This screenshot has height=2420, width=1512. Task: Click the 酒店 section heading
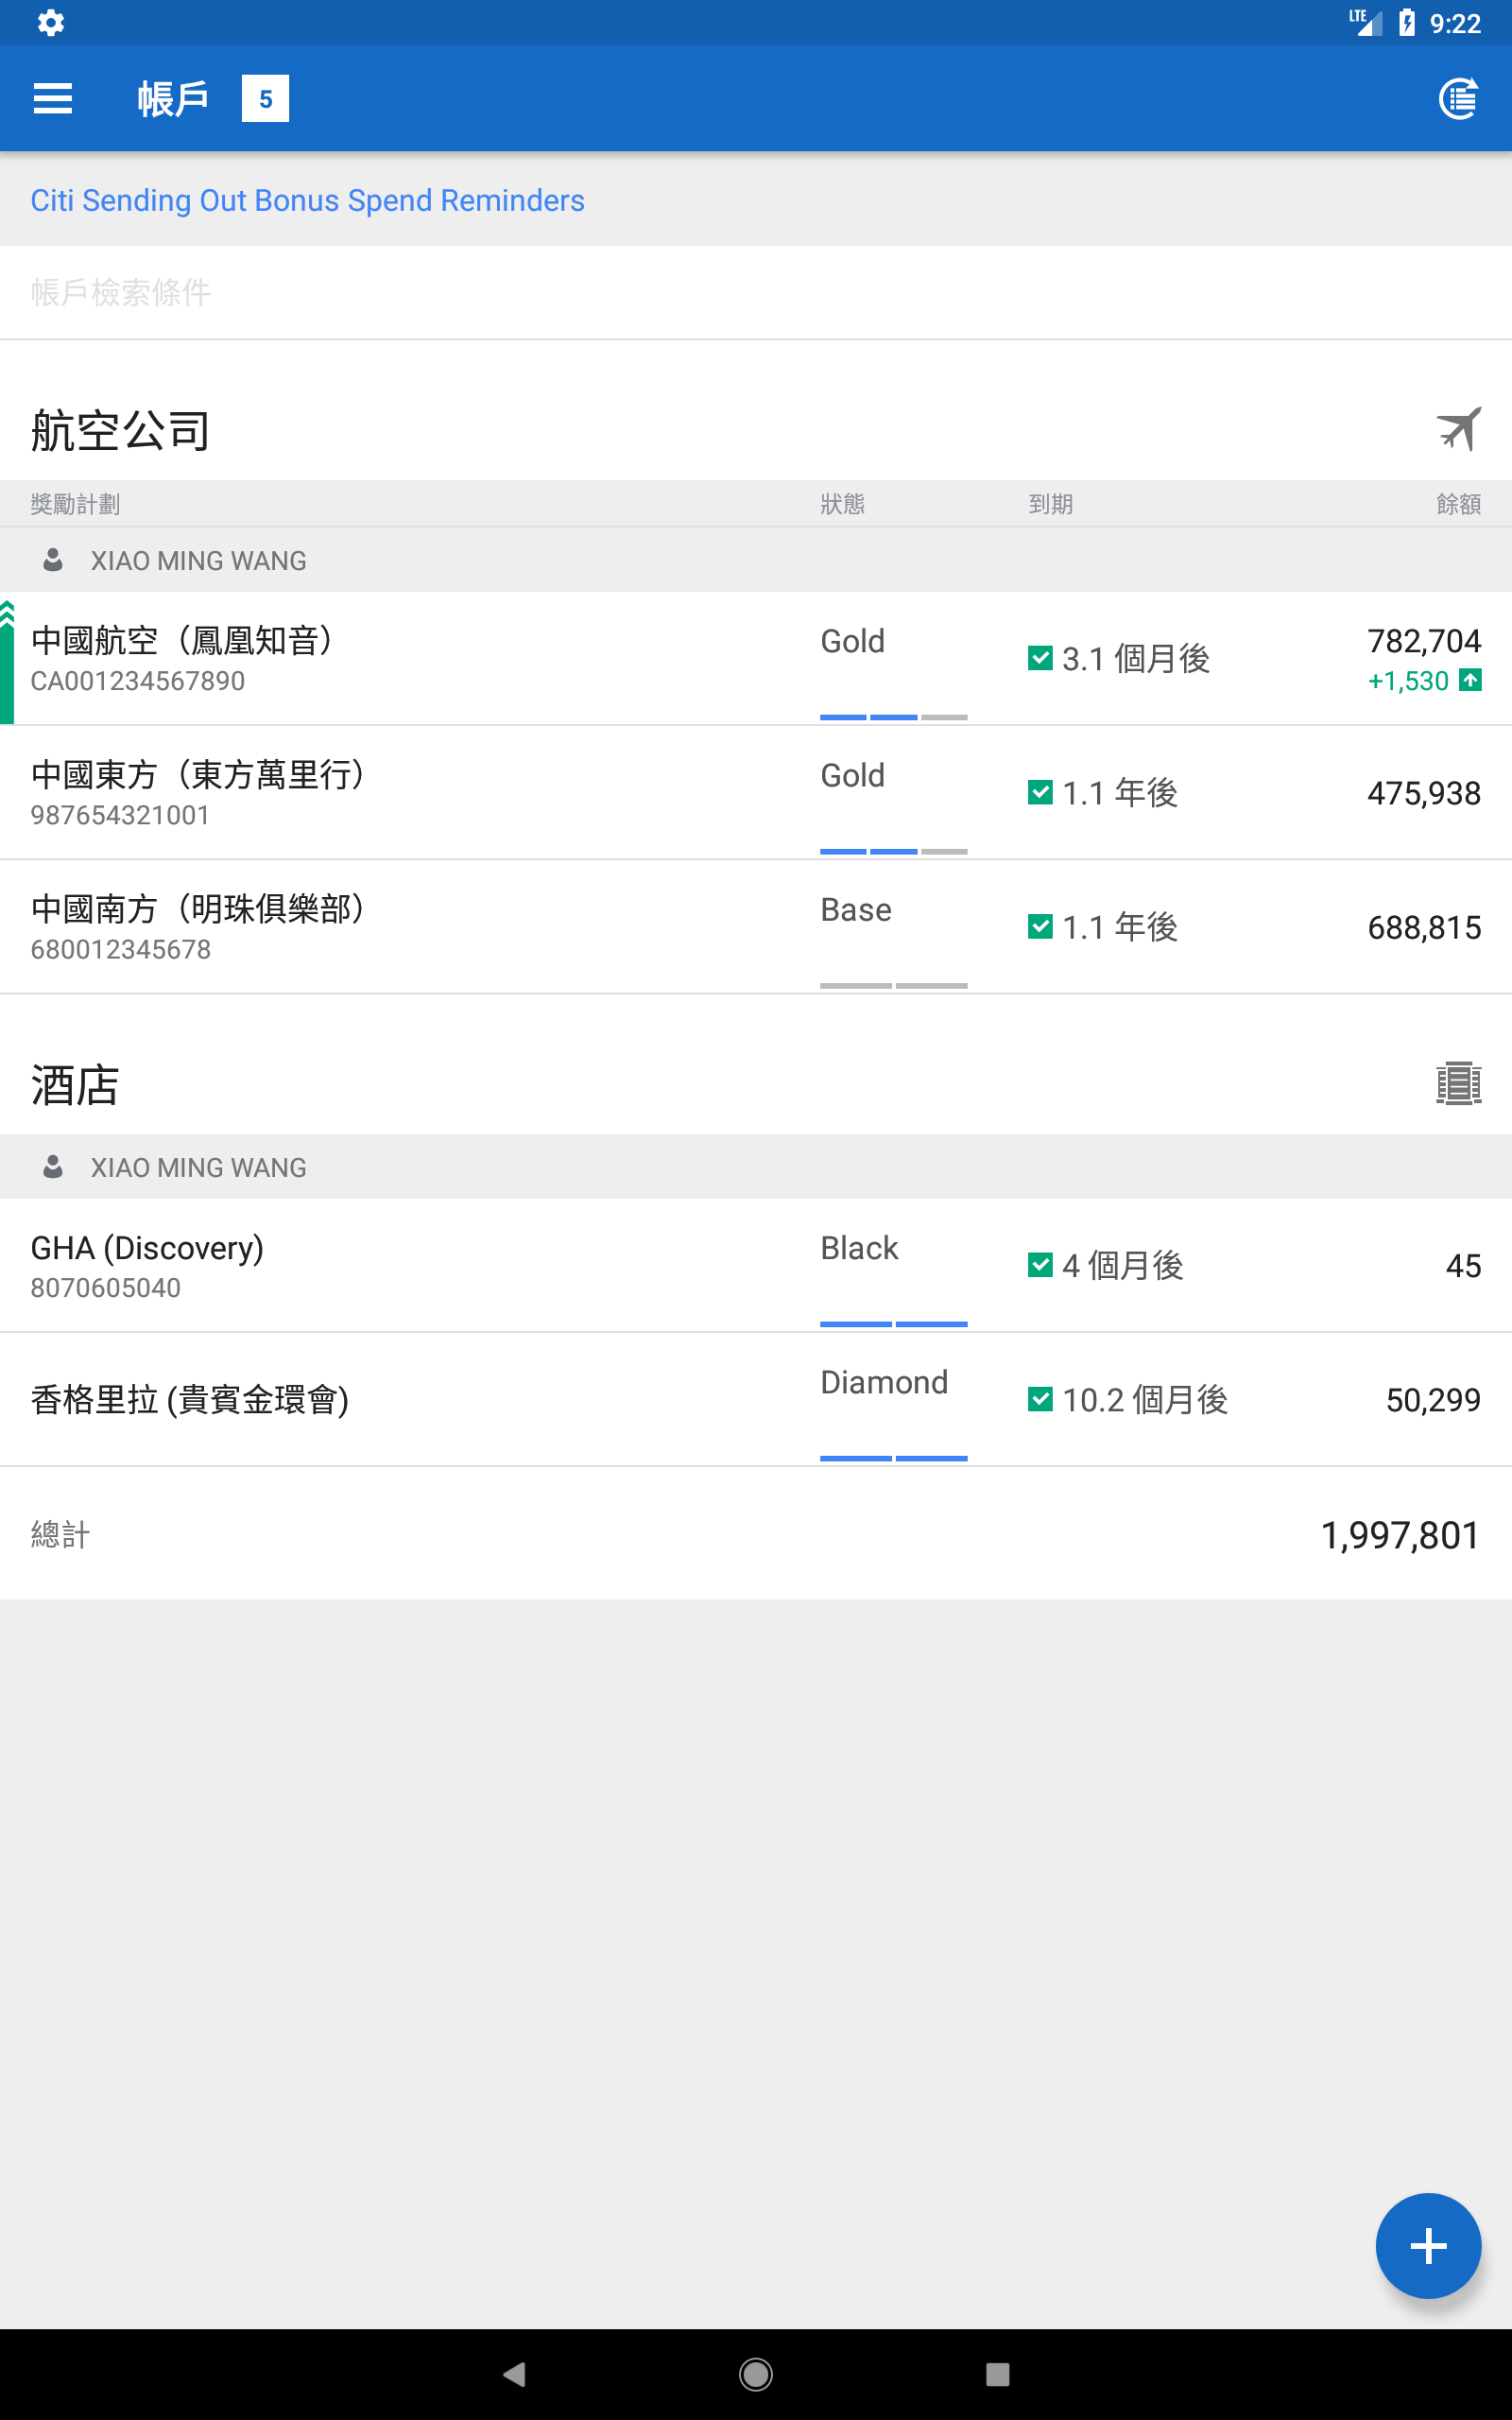tap(75, 1084)
